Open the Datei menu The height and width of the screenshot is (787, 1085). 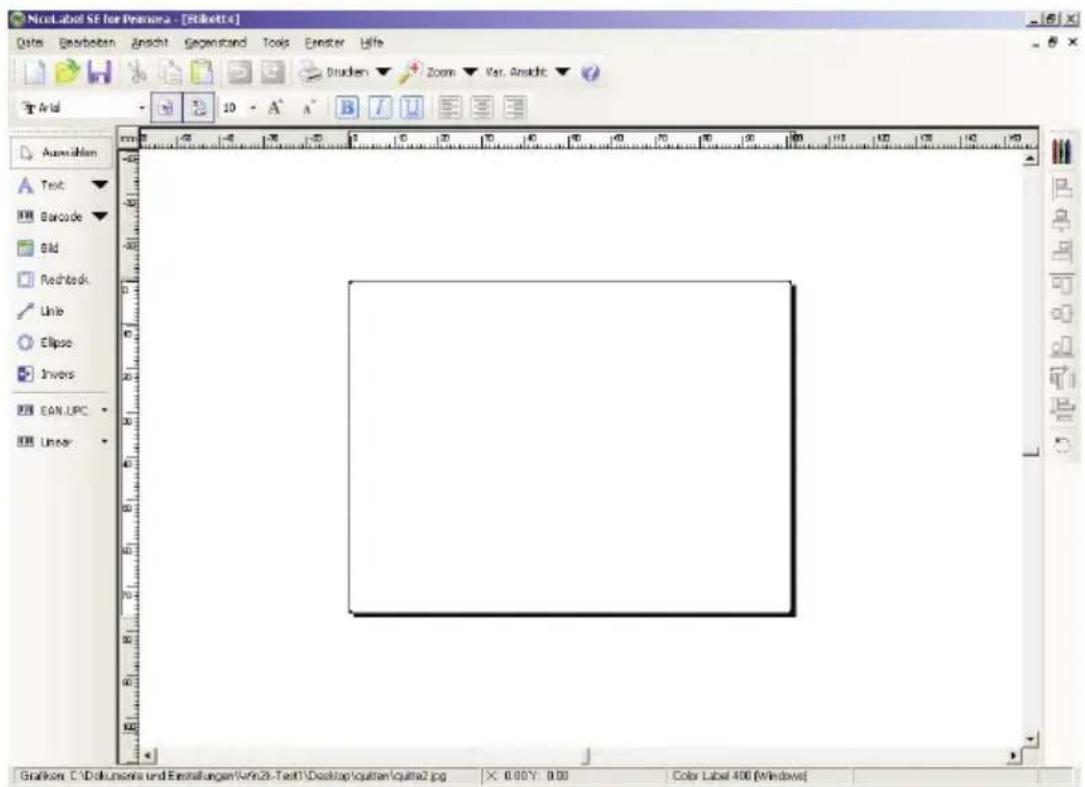click(x=30, y=43)
